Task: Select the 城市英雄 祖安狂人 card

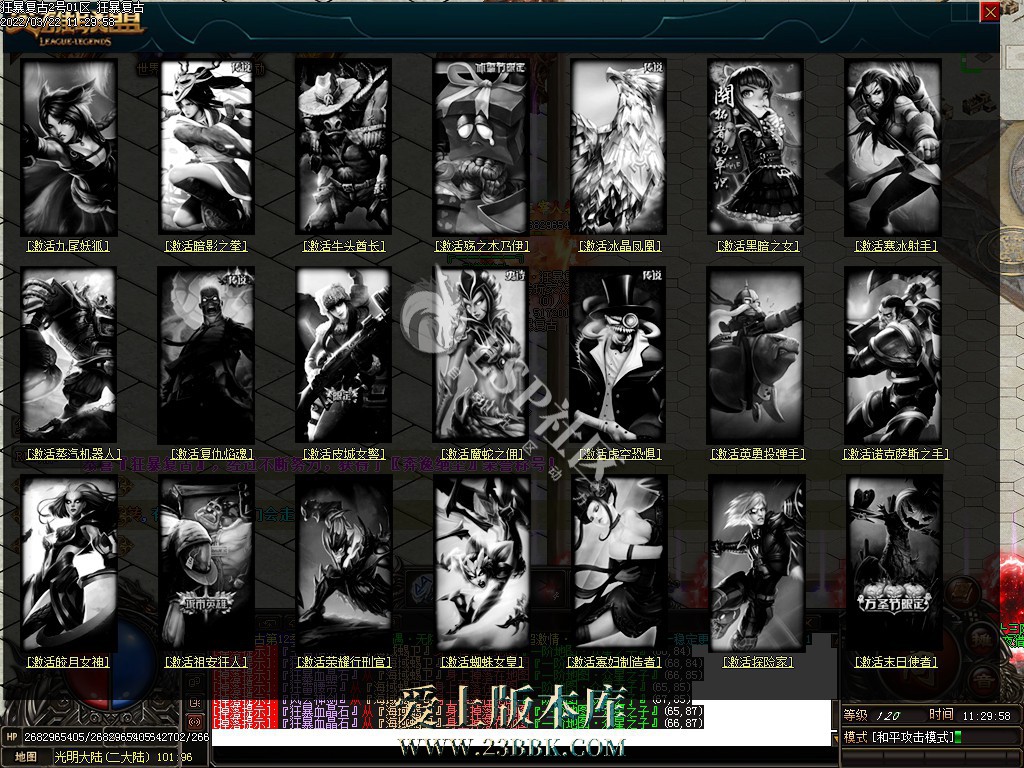Action: pos(206,563)
